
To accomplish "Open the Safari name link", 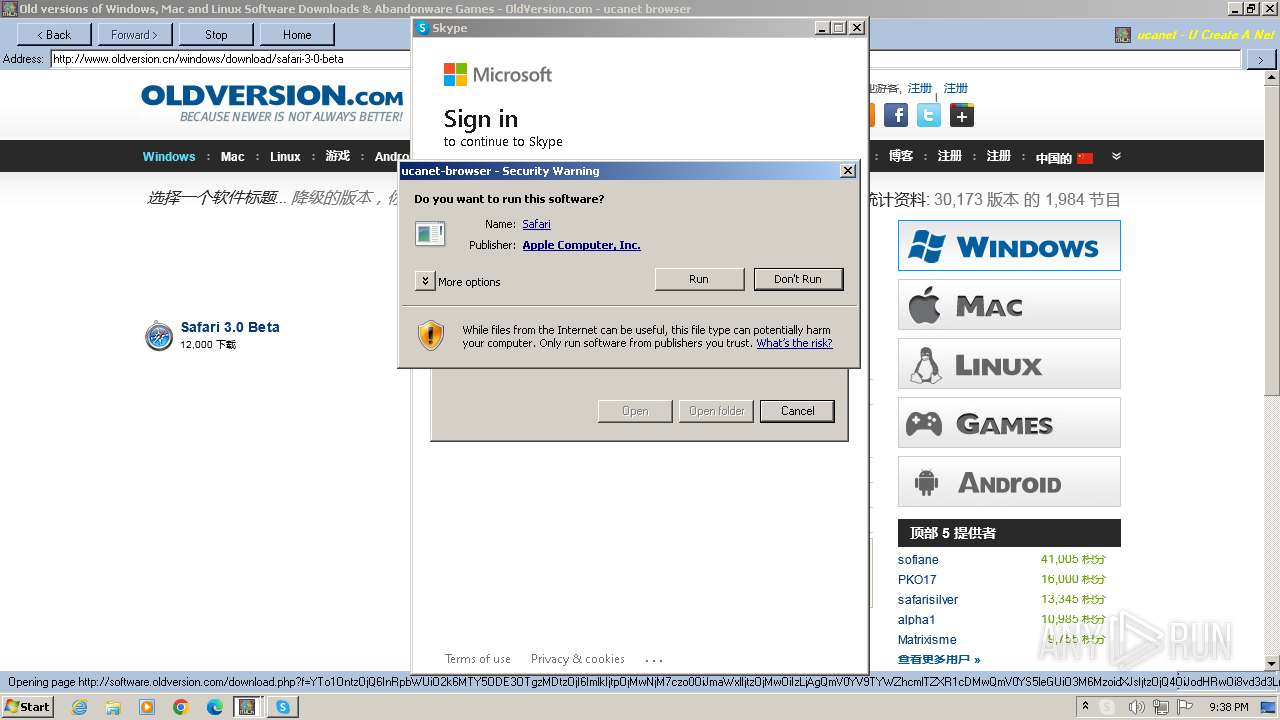I will click(x=536, y=224).
